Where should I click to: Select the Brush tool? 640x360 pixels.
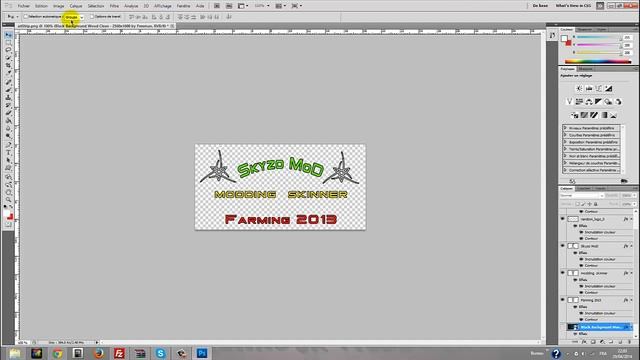tap(8, 90)
